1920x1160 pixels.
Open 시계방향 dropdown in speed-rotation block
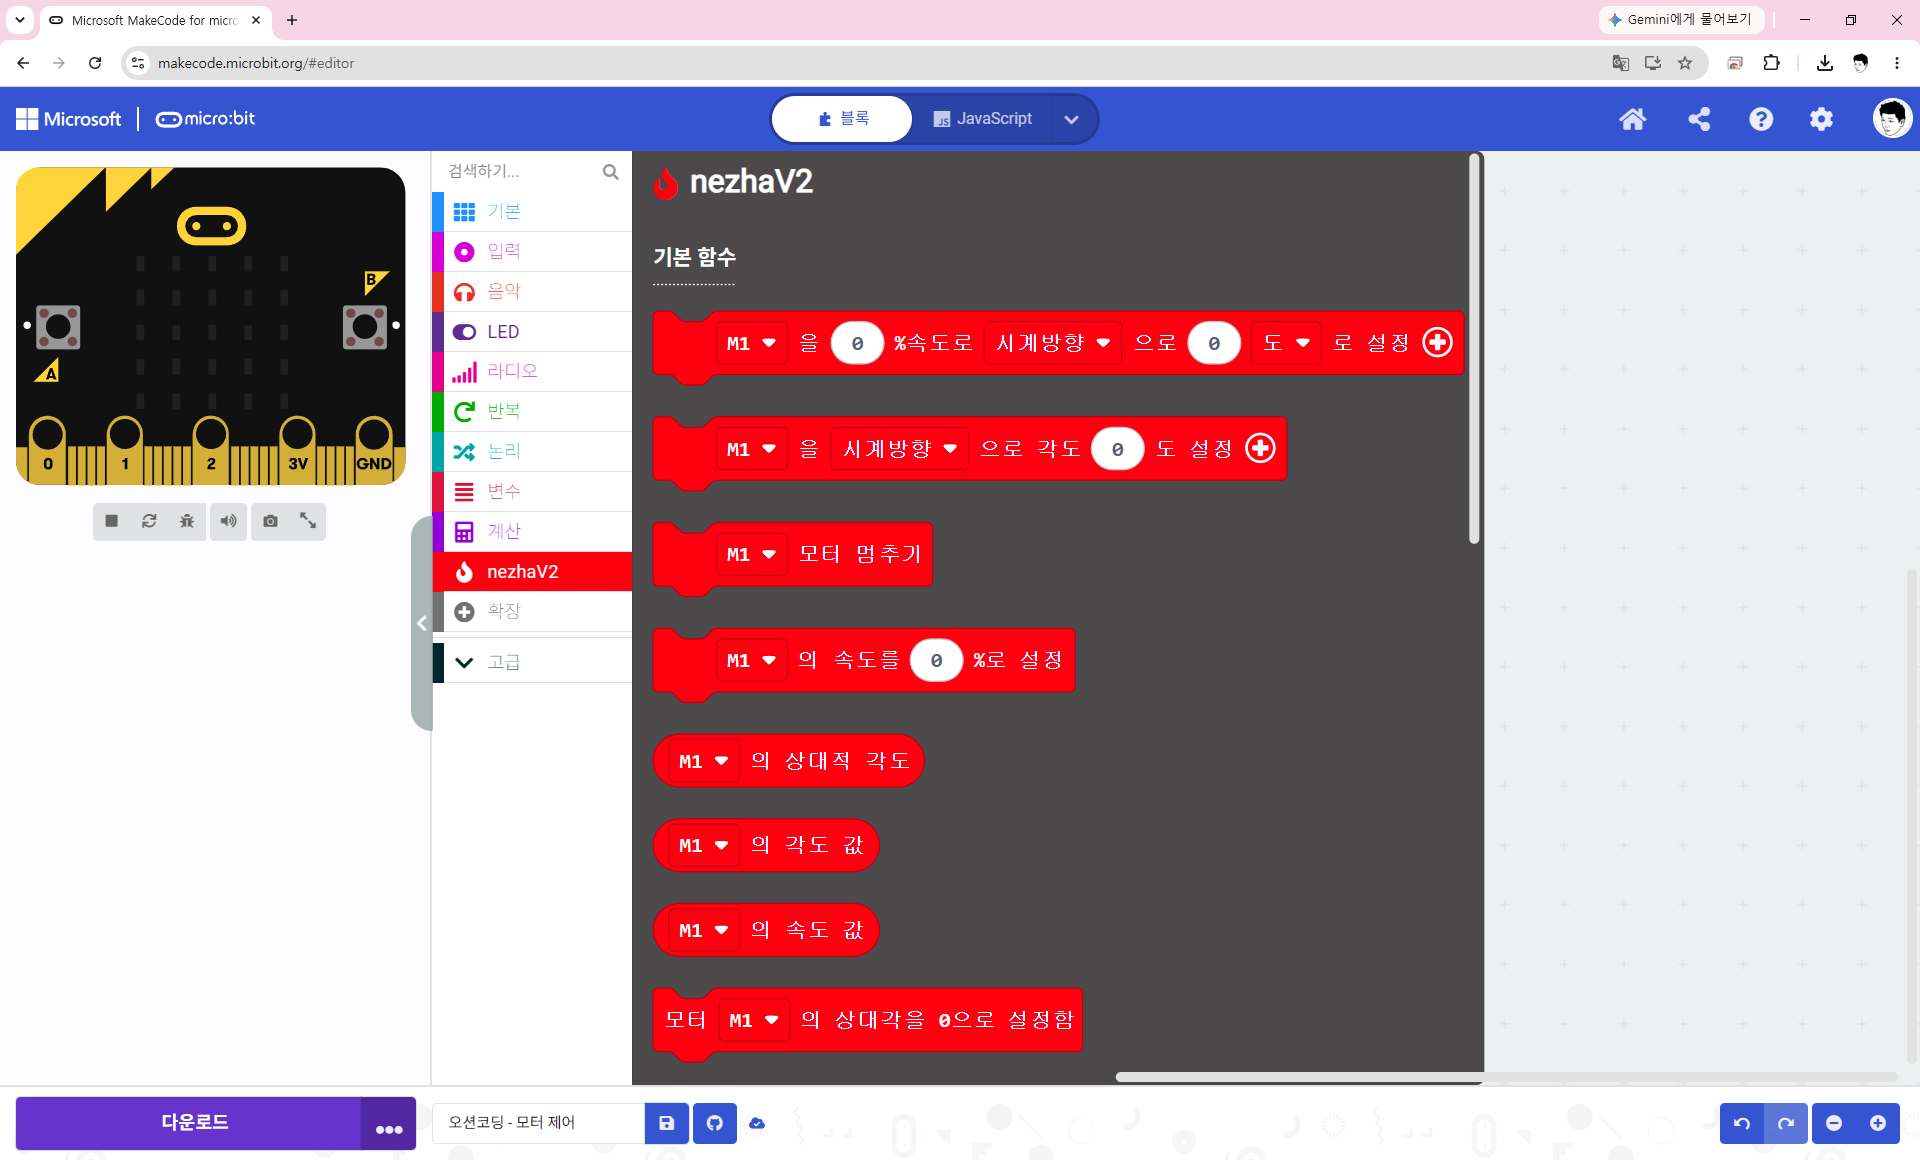coord(1053,343)
